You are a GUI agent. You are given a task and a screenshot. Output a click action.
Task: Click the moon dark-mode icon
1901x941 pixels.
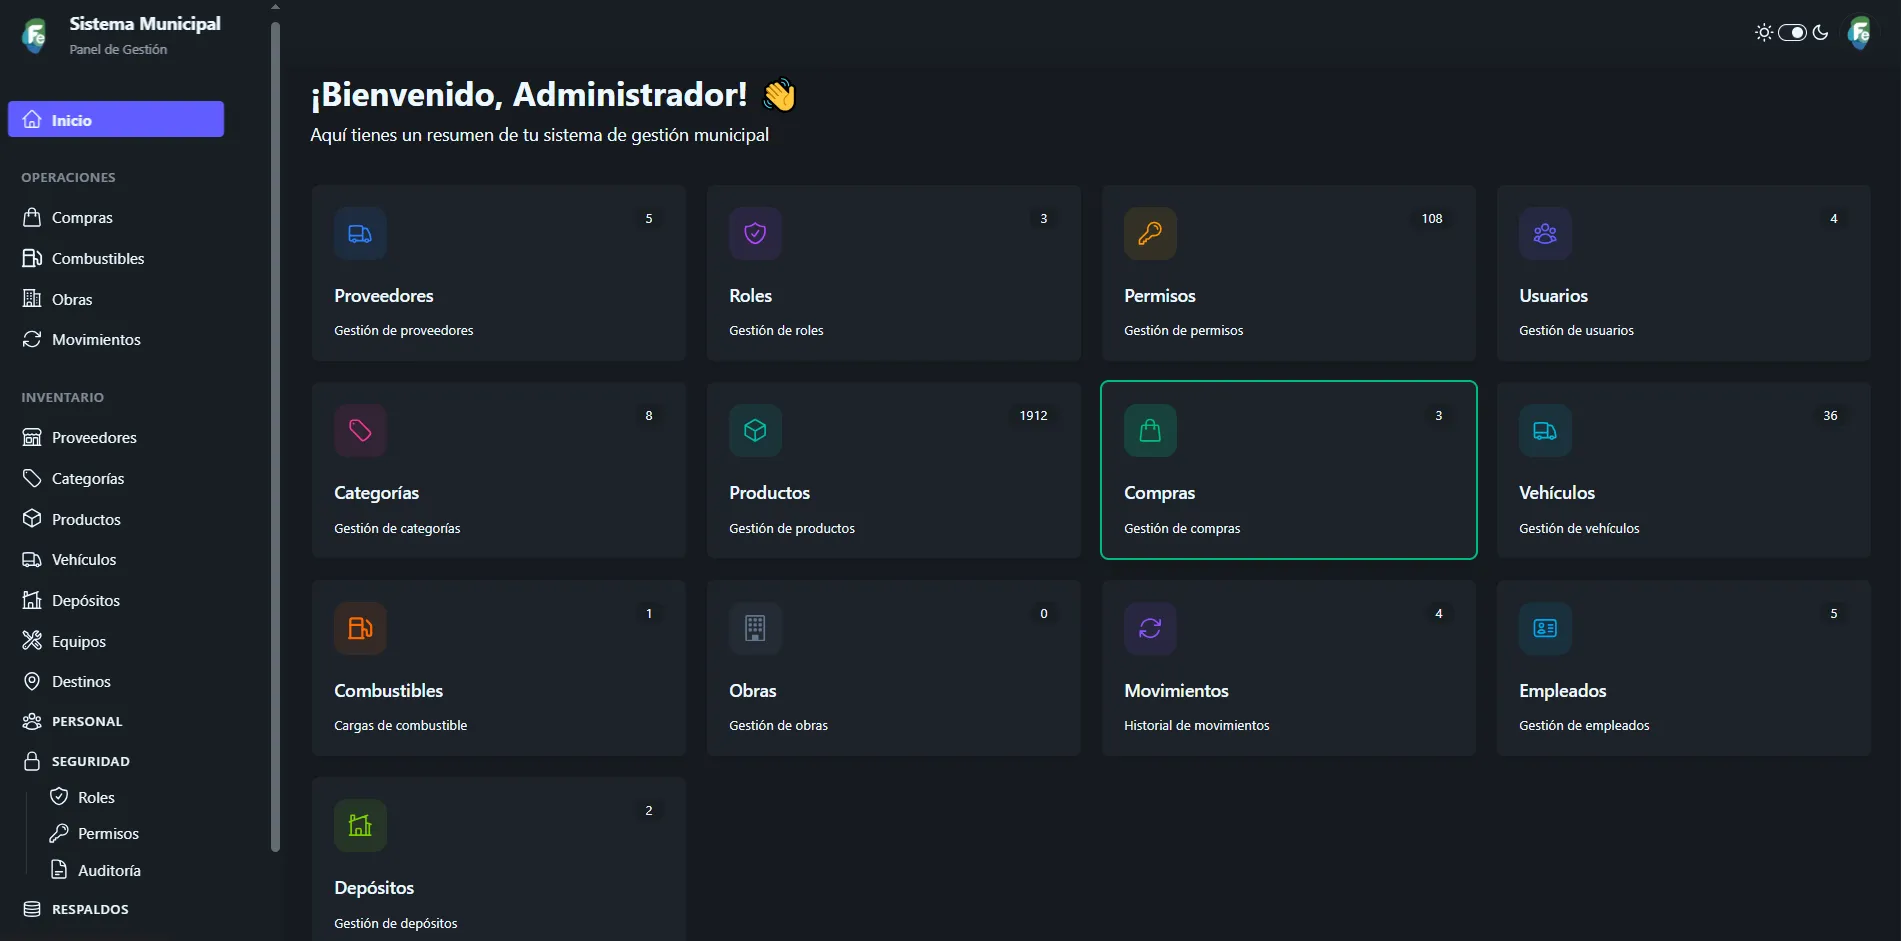1820,33
